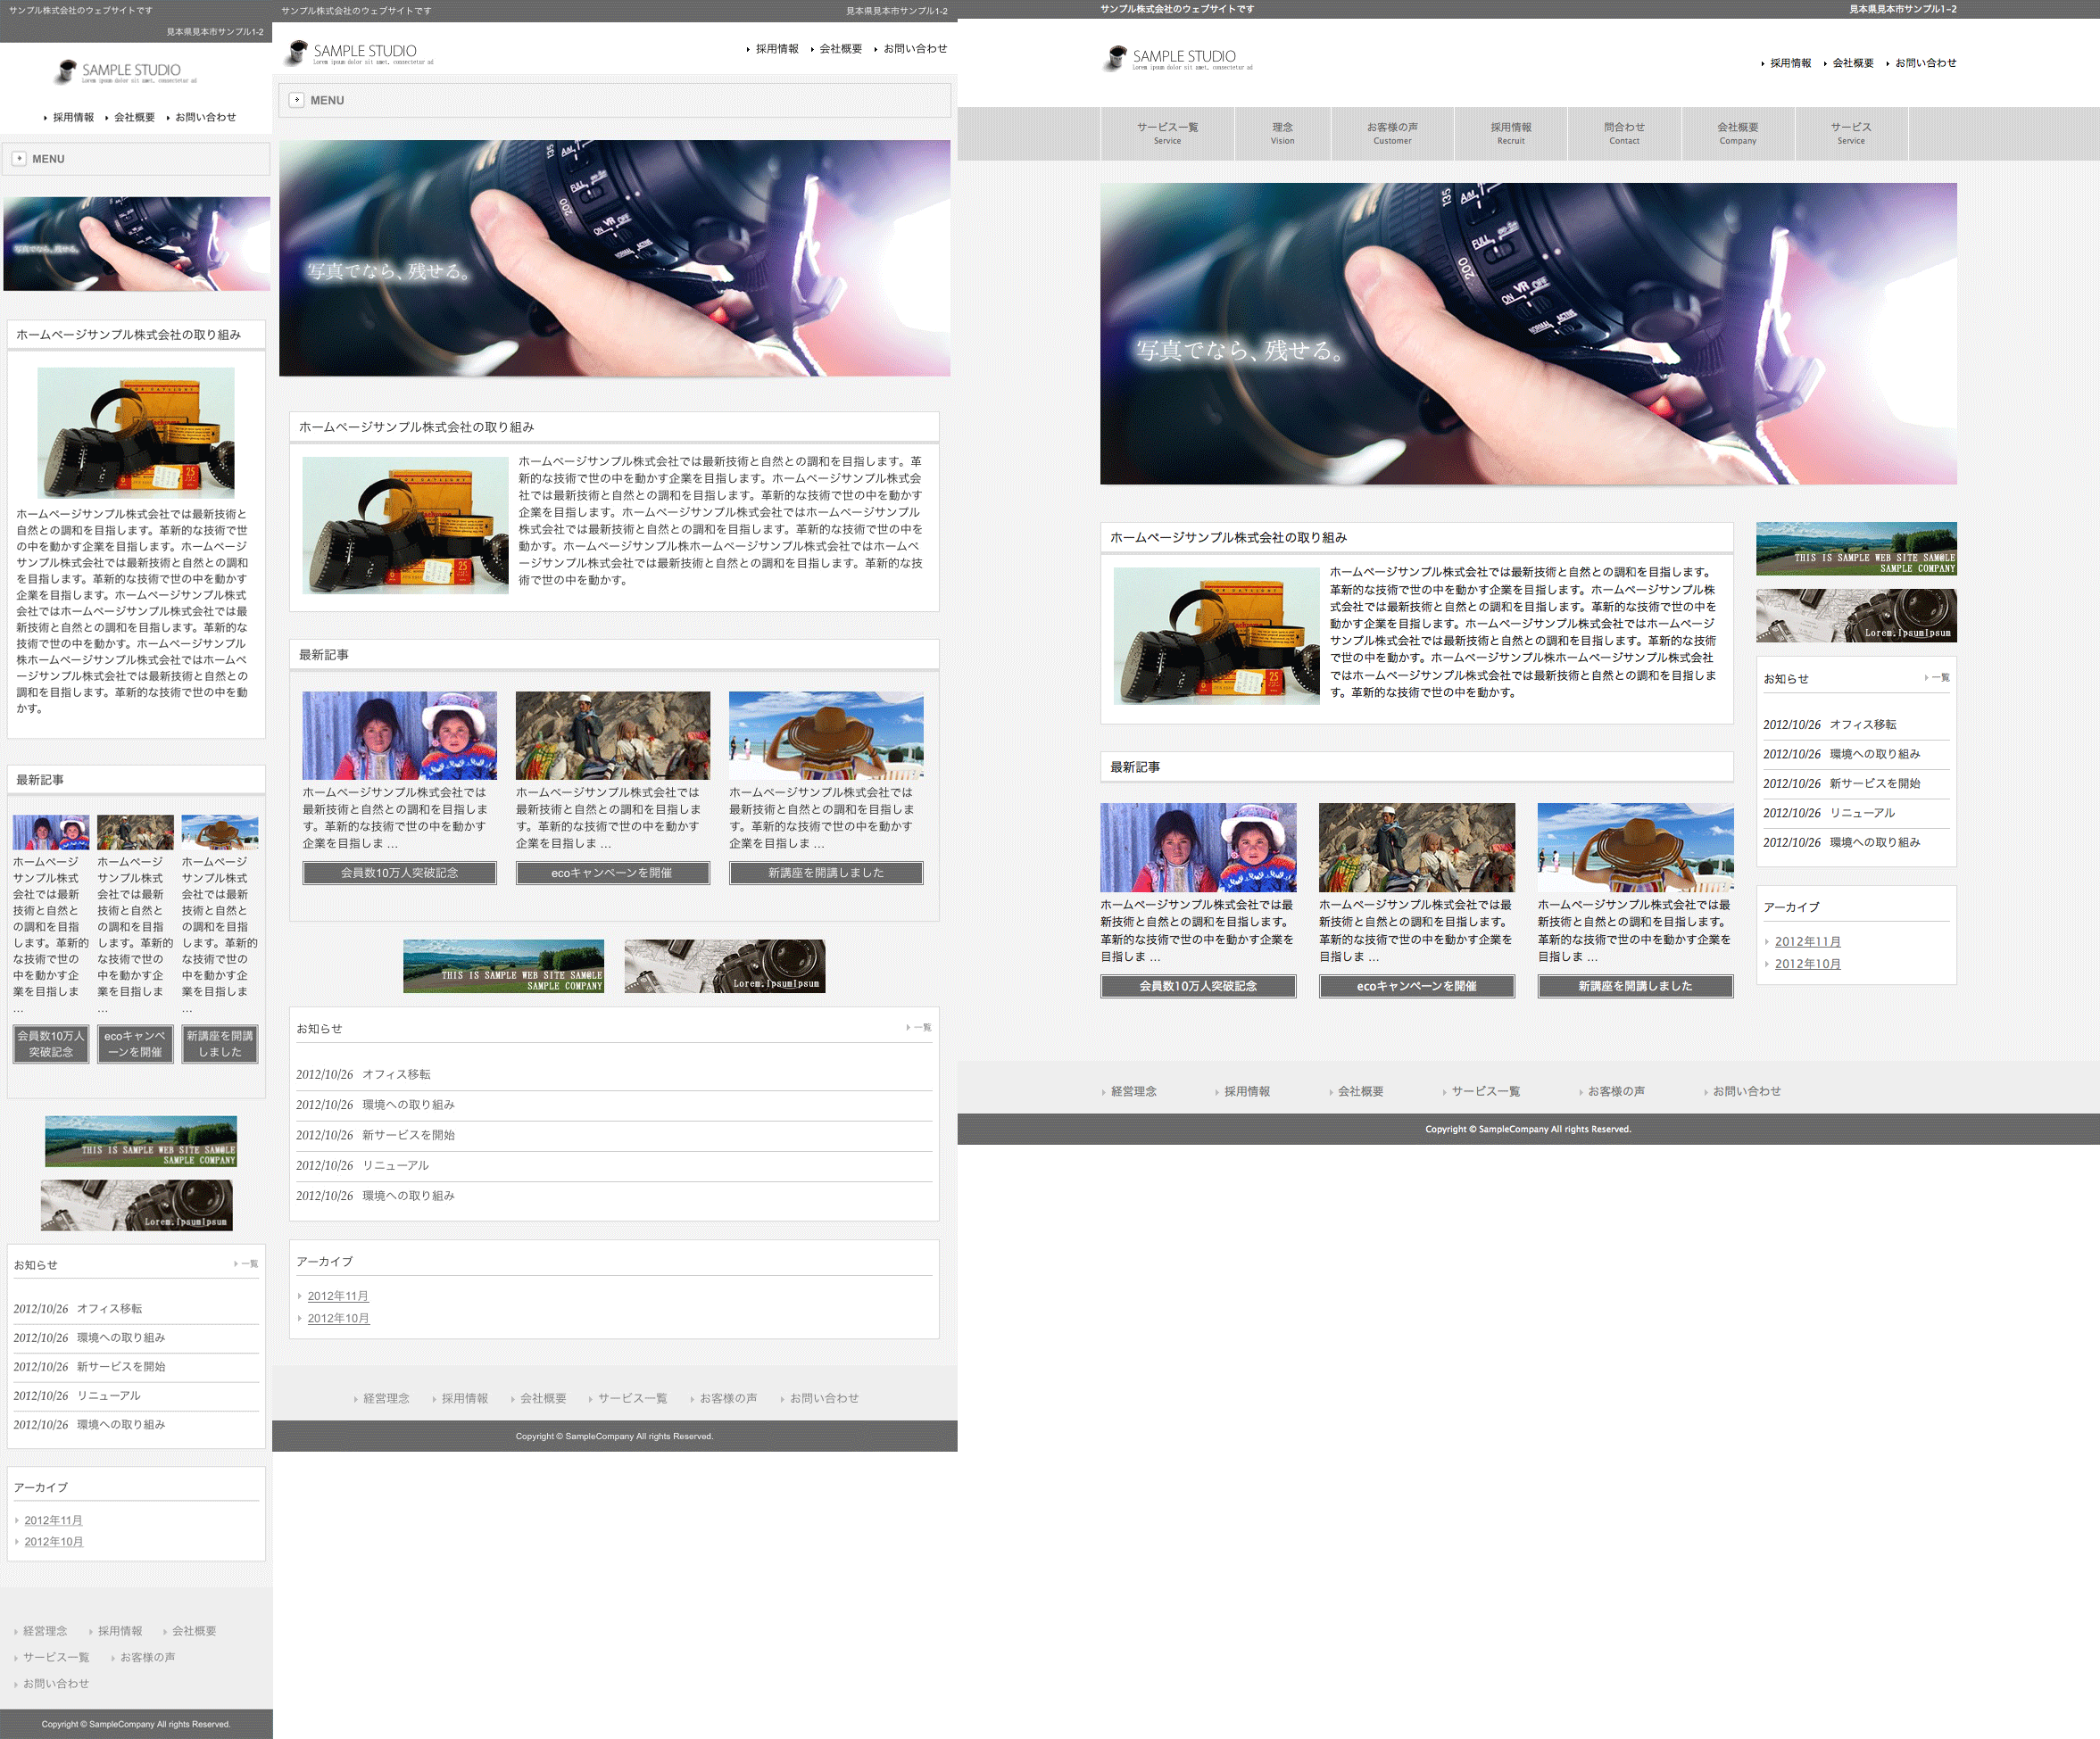Image resolution: width=2100 pixels, height=1739 pixels.
Task: Open the 問合わせ Contact navigation tab
Action: [1623, 133]
